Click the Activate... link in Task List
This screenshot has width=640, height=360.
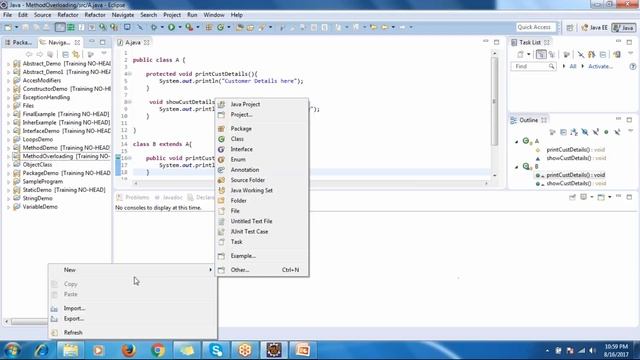point(600,66)
